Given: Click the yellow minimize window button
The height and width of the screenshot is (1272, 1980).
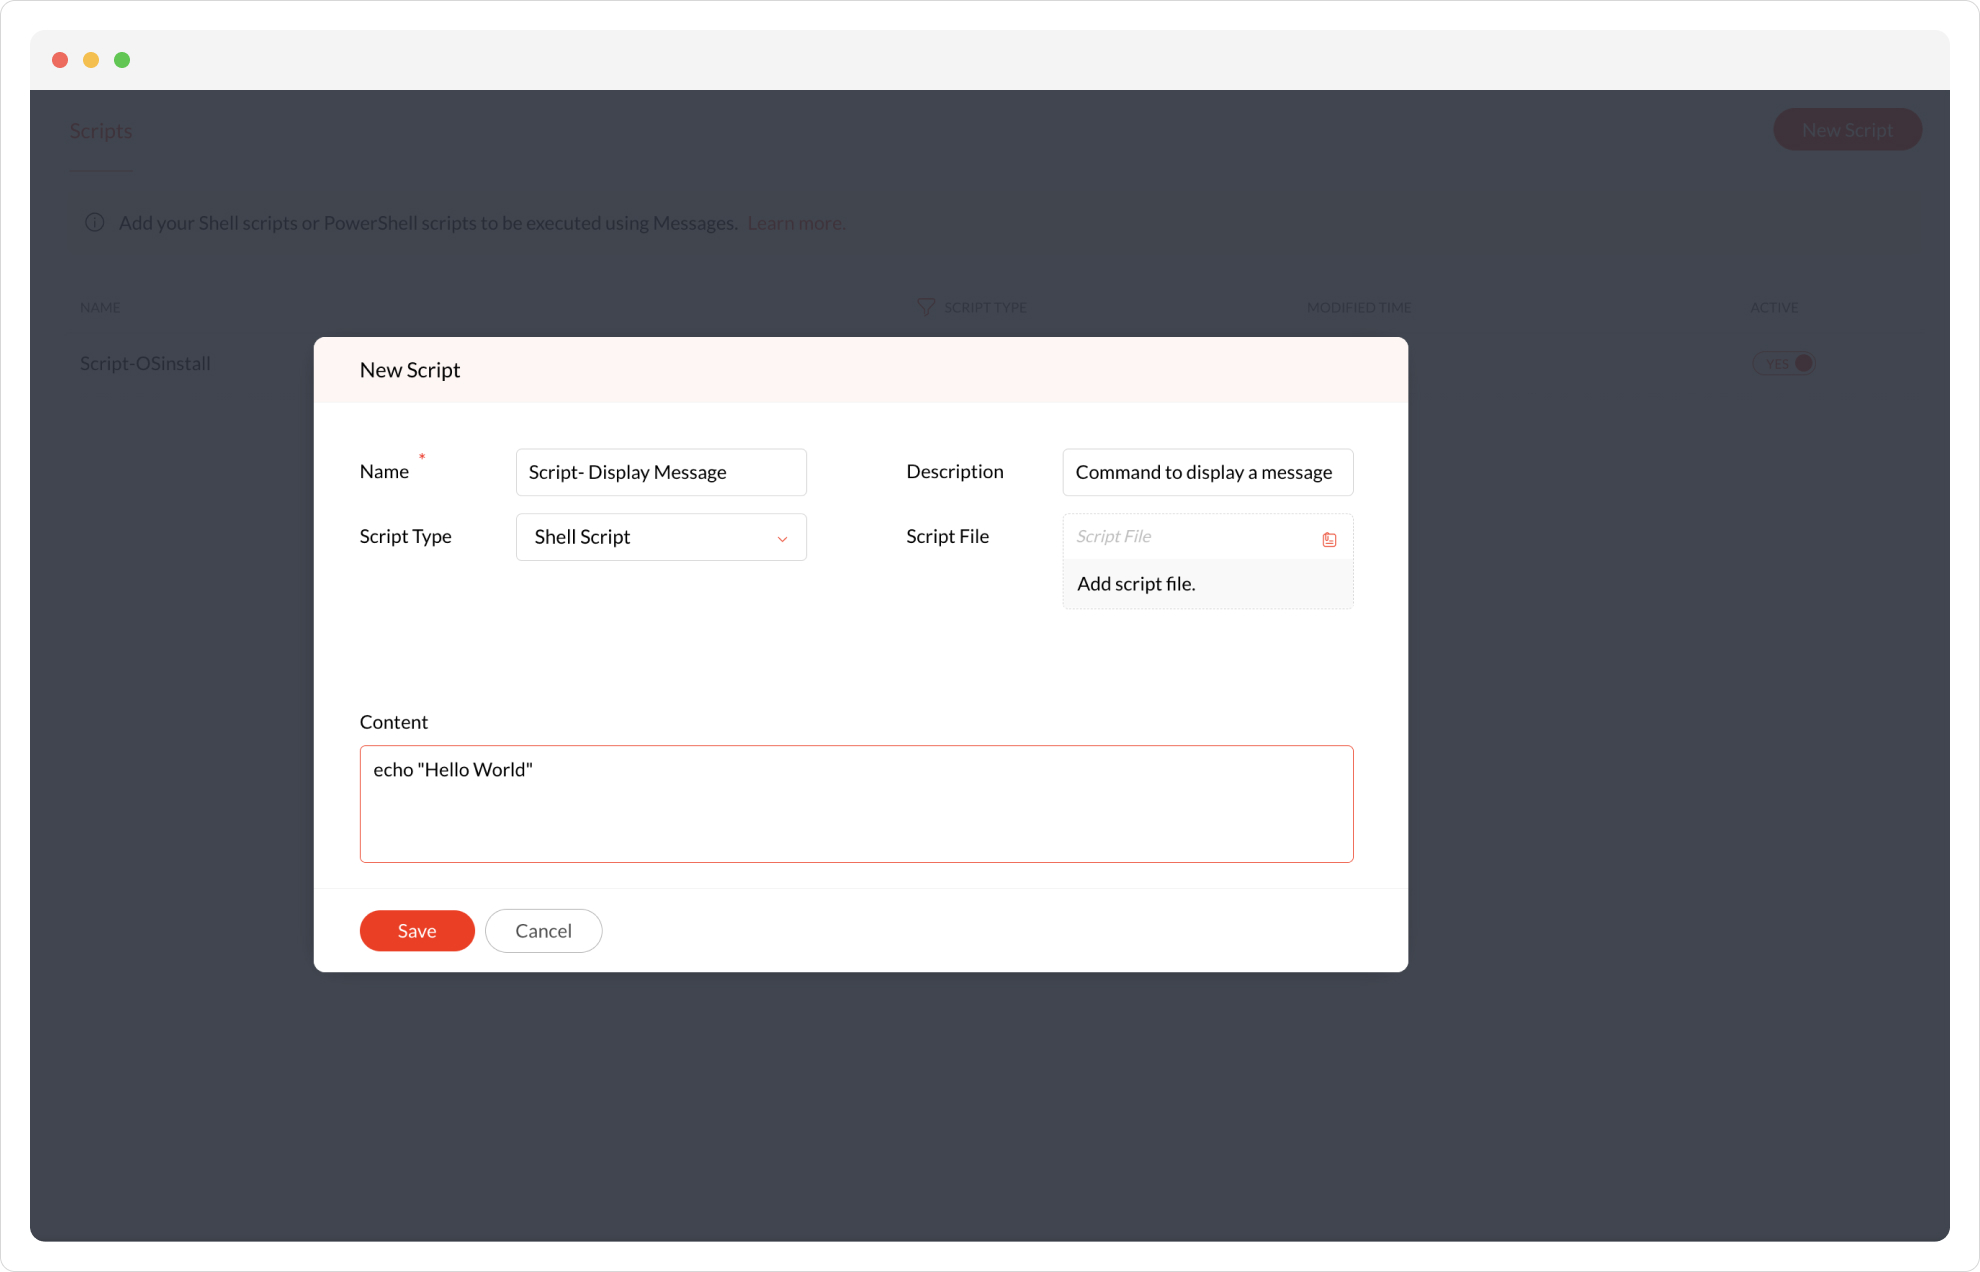Looking at the screenshot, I should [91, 60].
